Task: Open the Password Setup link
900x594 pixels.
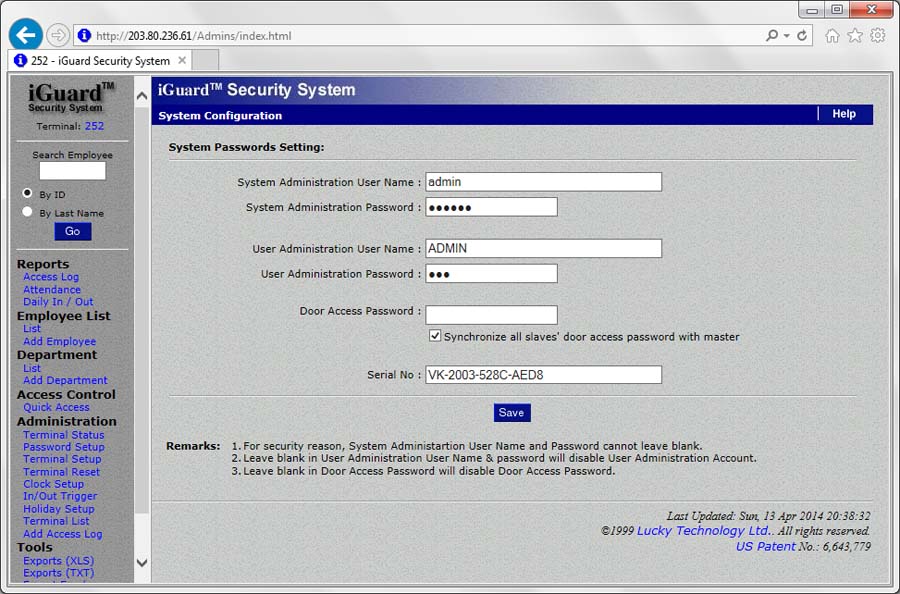Action: pyautogui.click(x=64, y=447)
